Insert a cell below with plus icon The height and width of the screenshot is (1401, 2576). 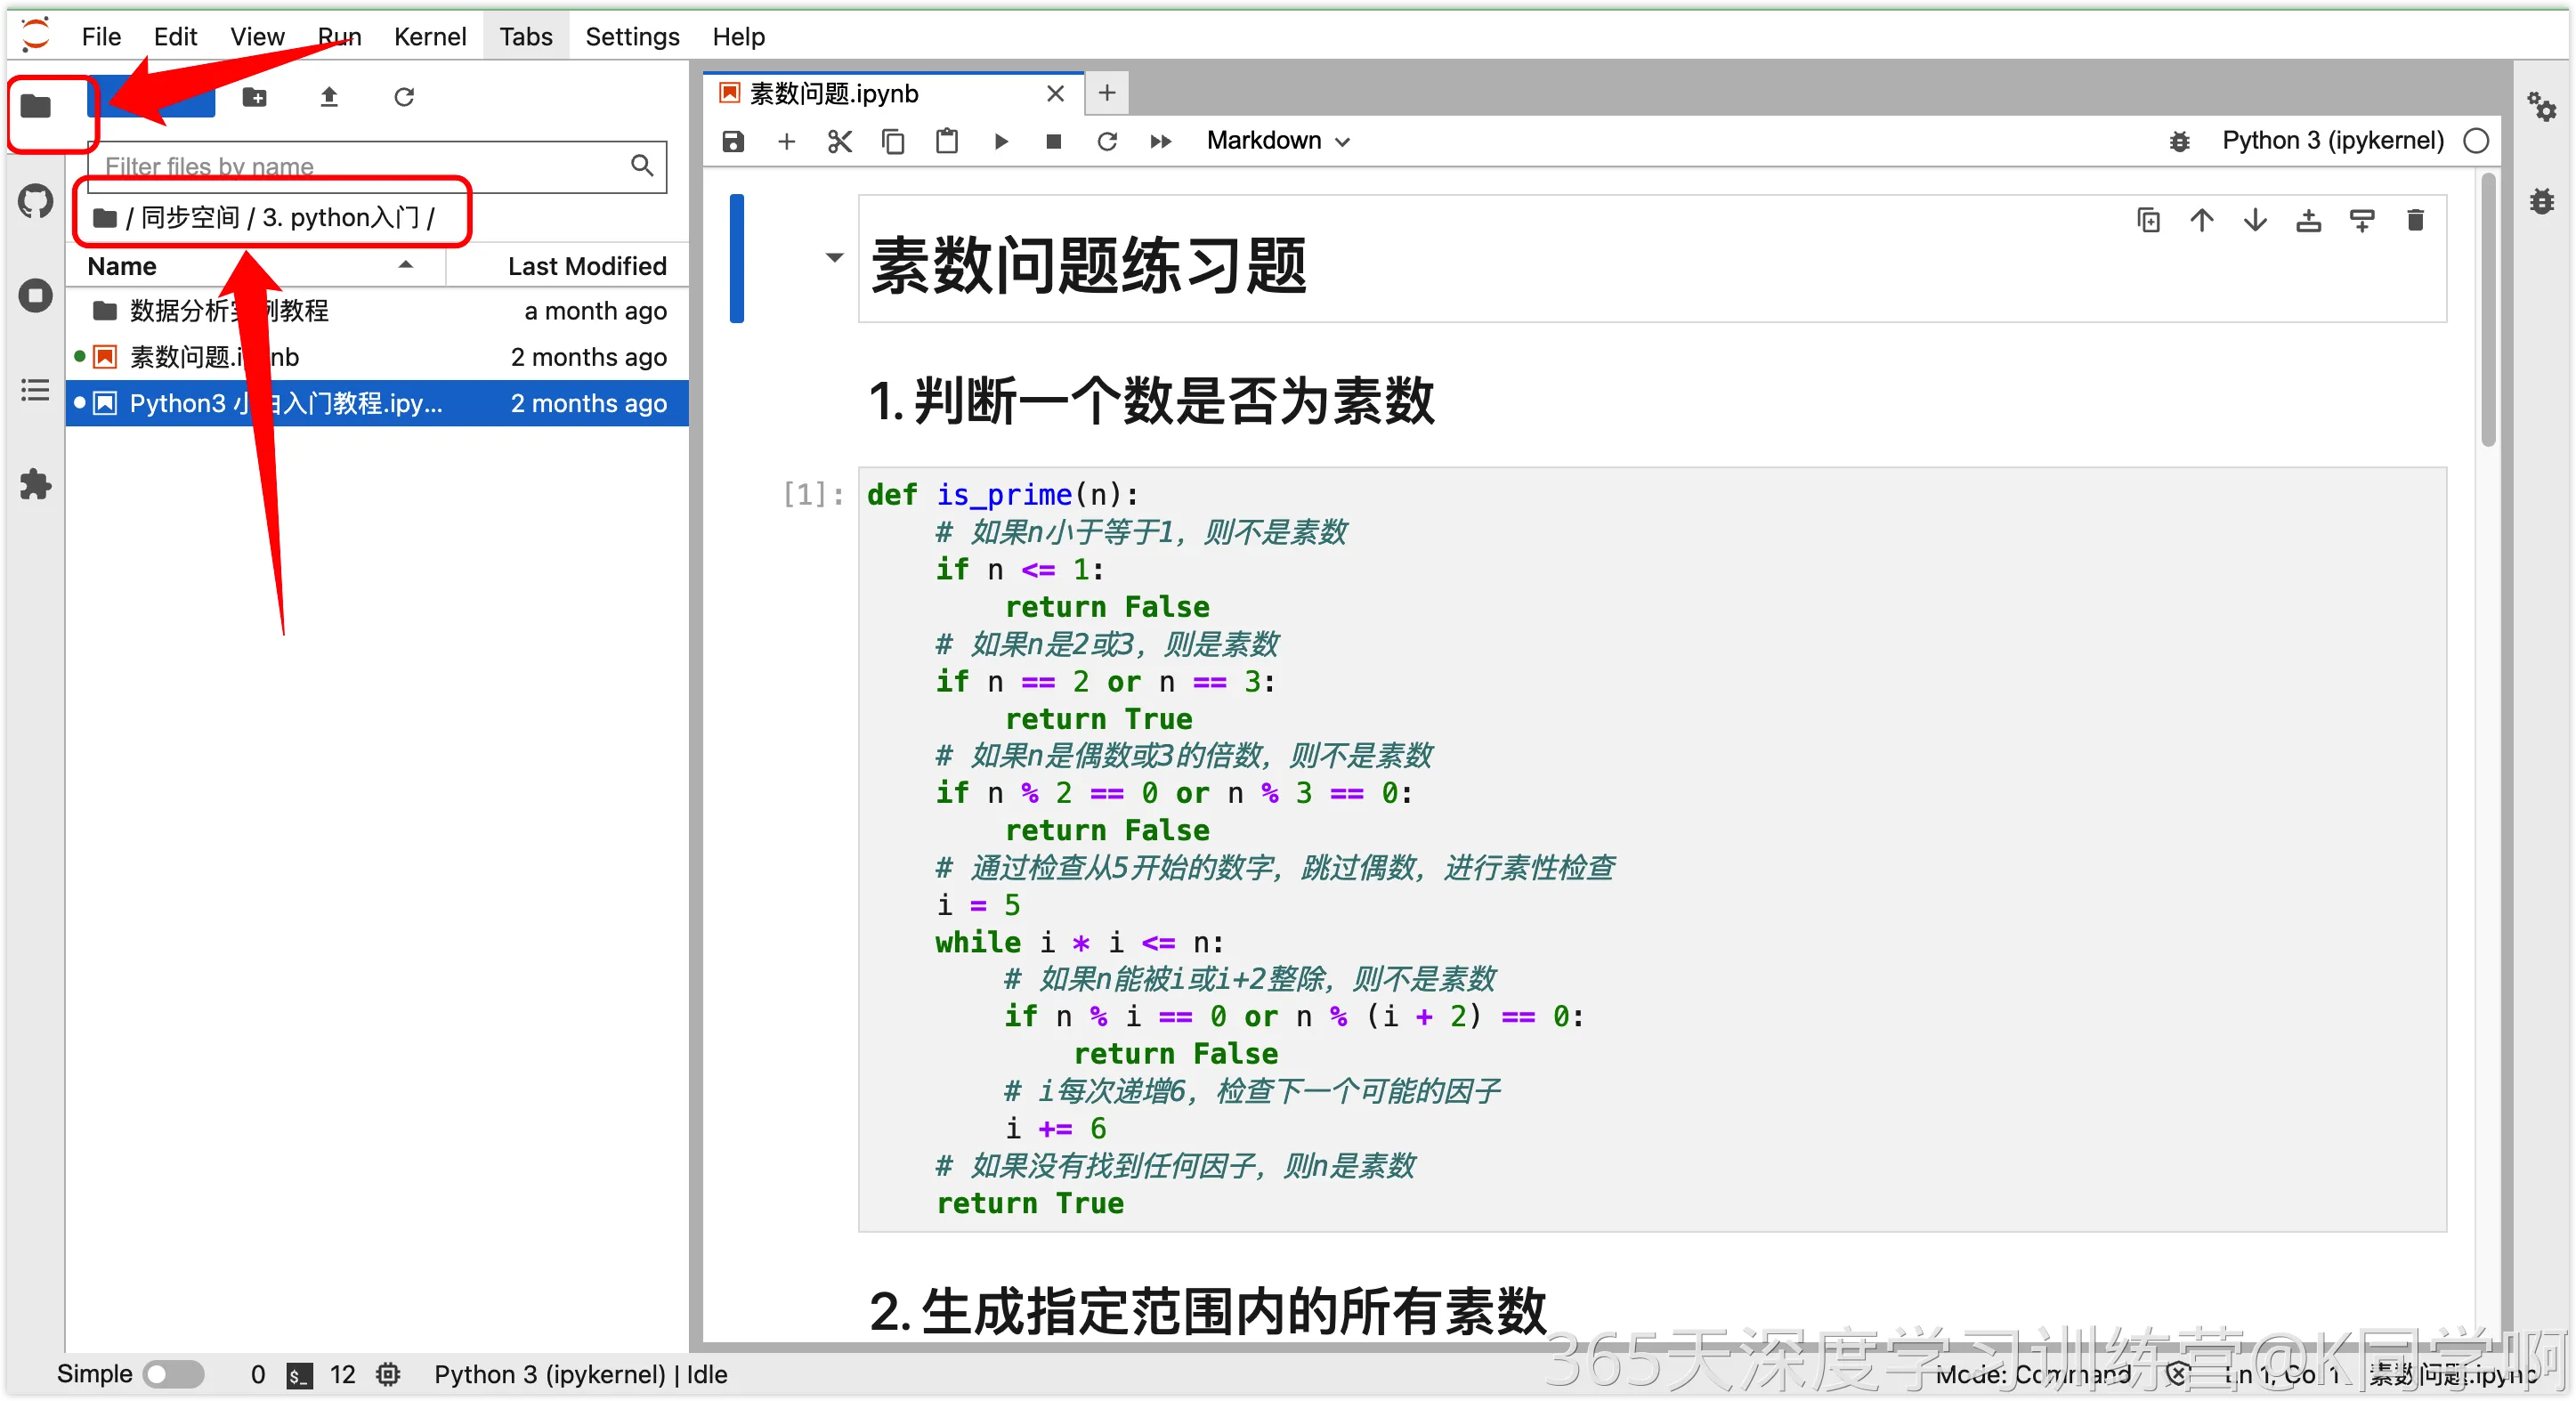point(786,141)
